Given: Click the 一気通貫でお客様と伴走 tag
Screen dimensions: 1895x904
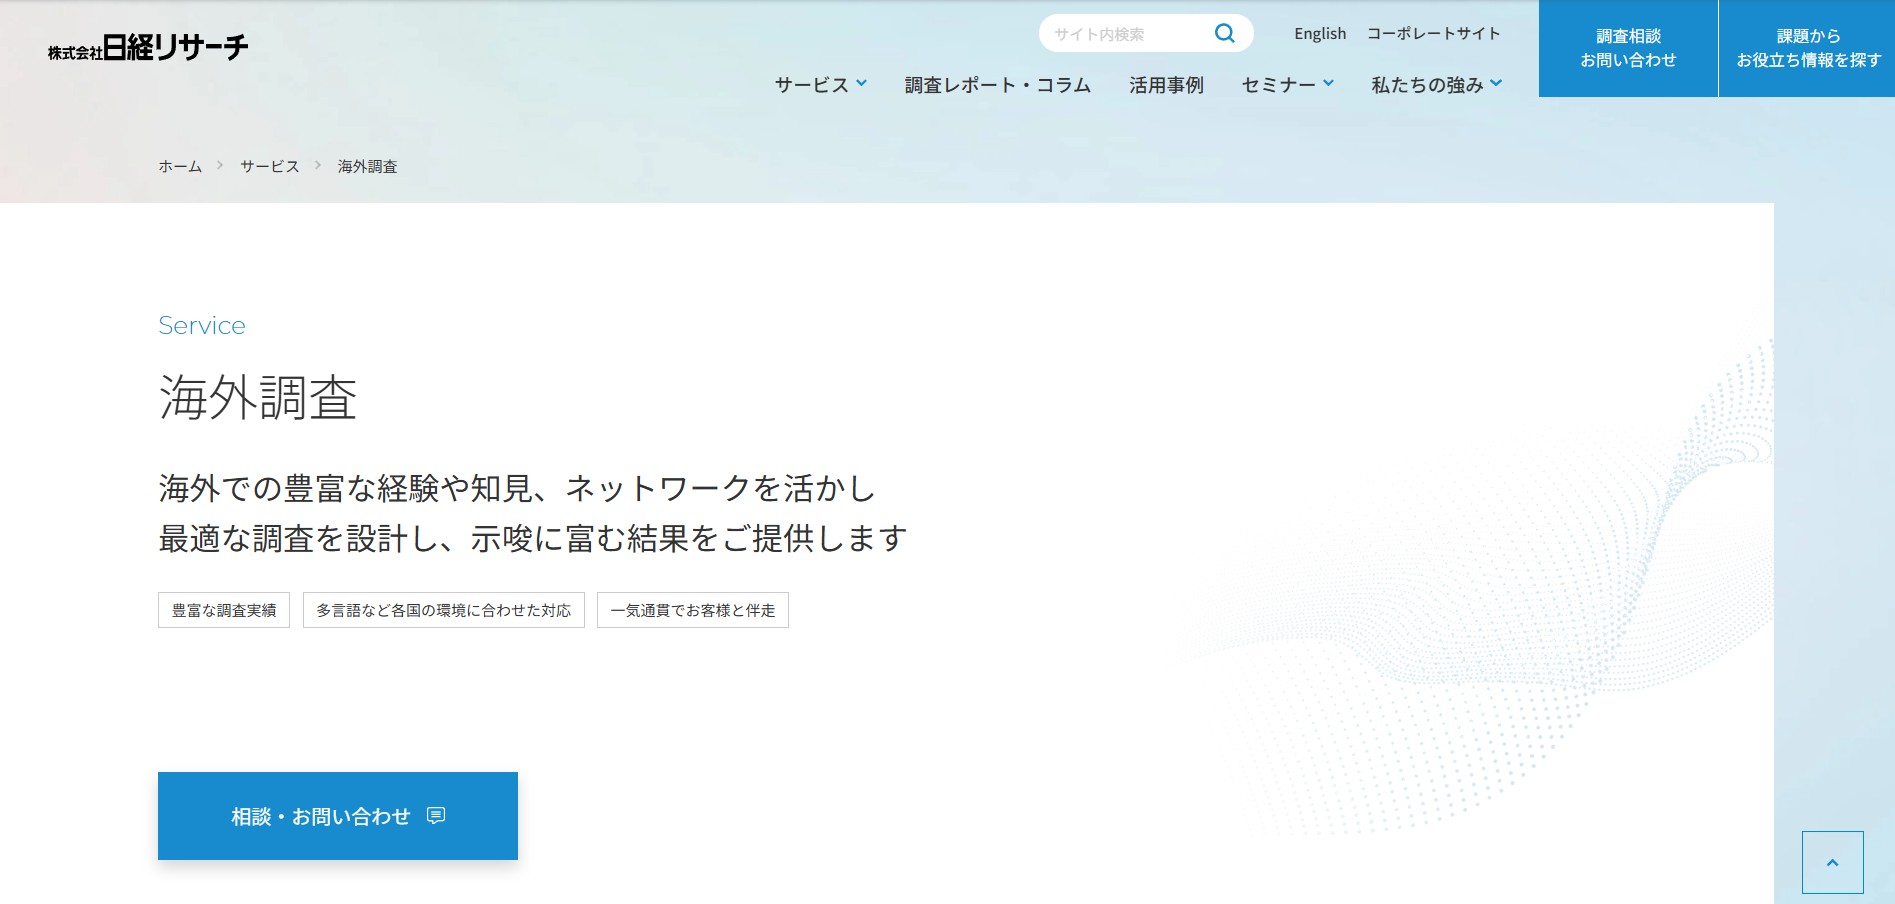Looking at the screenshot, I should click(693, 610).
